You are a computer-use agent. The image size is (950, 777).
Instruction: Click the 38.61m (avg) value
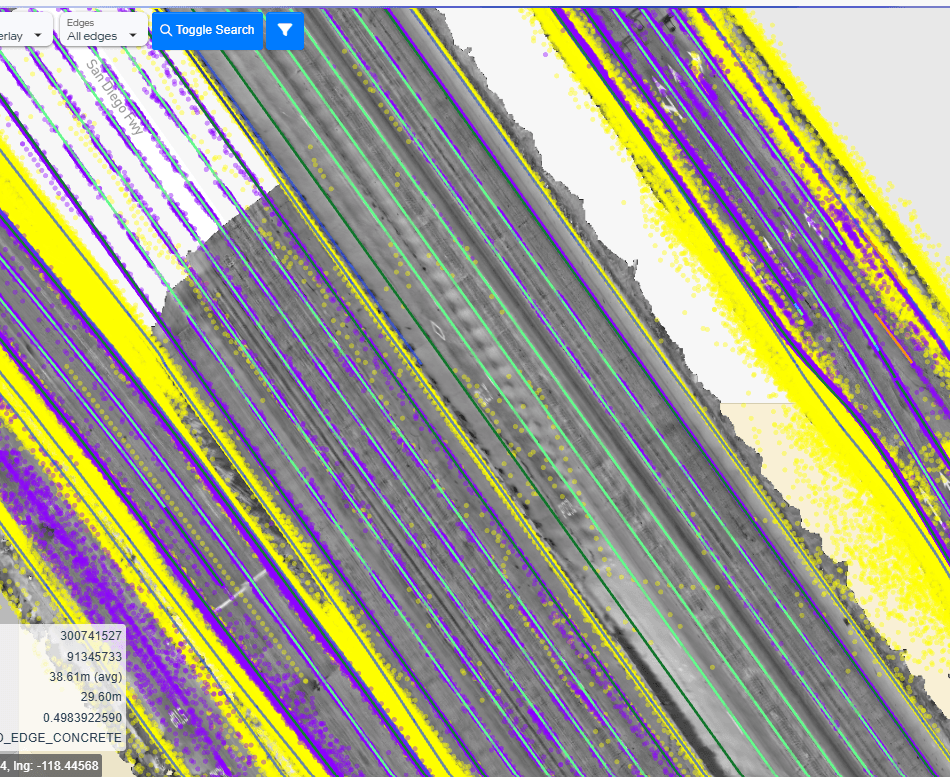click(85, 676)
